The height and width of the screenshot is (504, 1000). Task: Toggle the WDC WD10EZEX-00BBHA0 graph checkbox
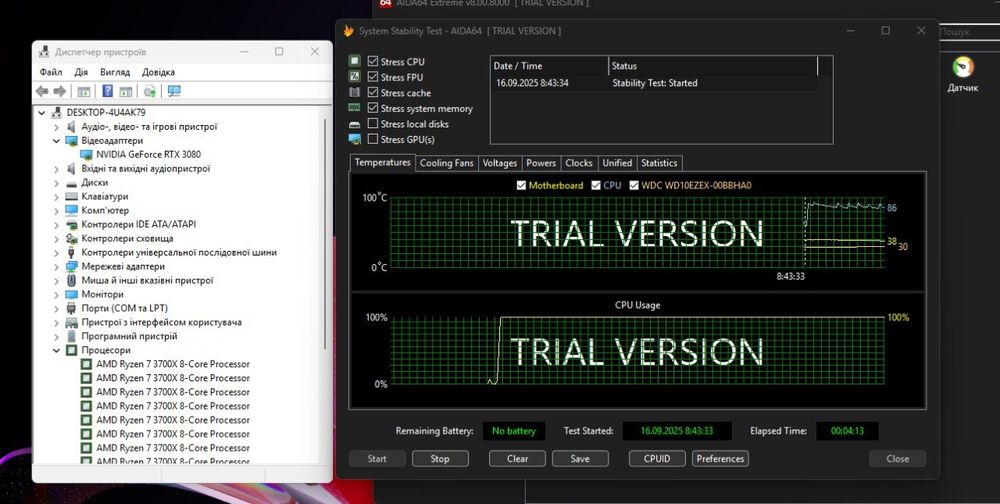(x=634, y=186)
